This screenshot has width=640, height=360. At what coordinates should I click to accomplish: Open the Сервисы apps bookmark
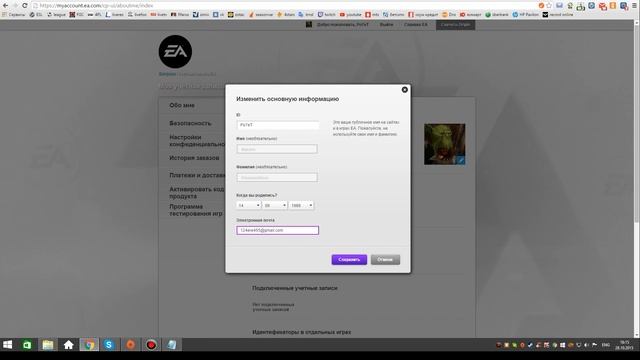14,14
